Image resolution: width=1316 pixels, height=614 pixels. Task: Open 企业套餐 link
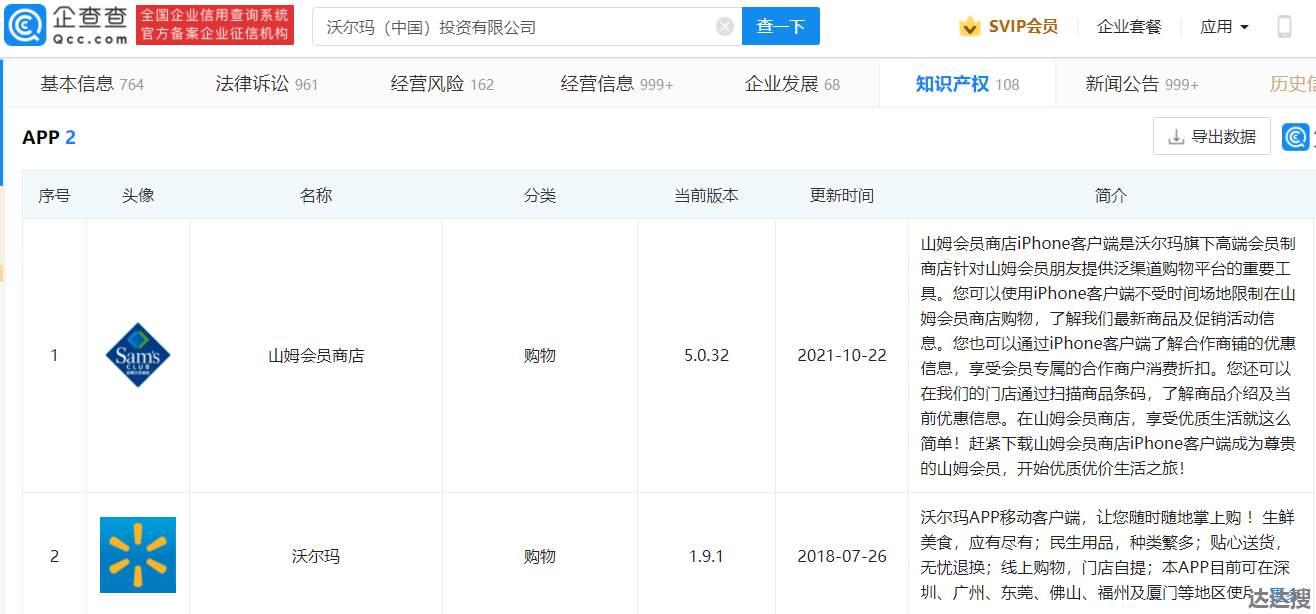1129,27
